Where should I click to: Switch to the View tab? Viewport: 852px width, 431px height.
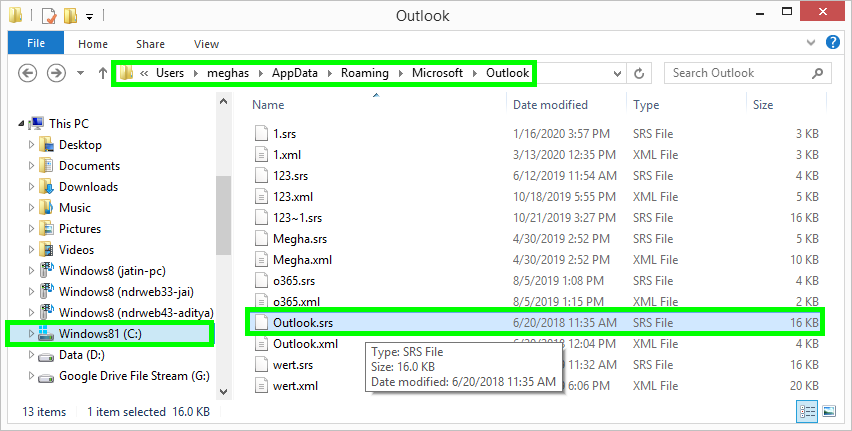click(x=206, y=44)
